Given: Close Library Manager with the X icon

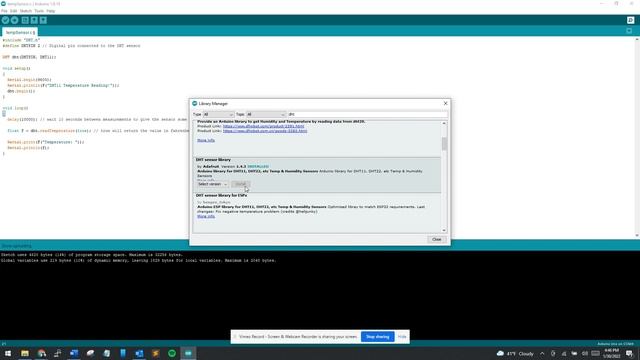Looking at the screenshot, I should point(445,104).
